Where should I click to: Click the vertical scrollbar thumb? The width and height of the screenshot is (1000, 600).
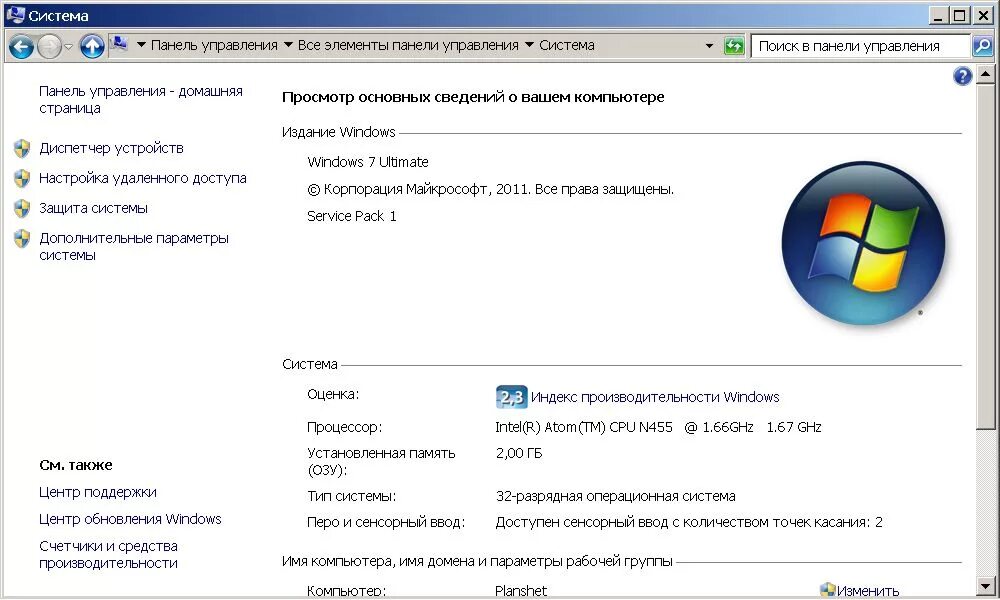click(985, 256)
